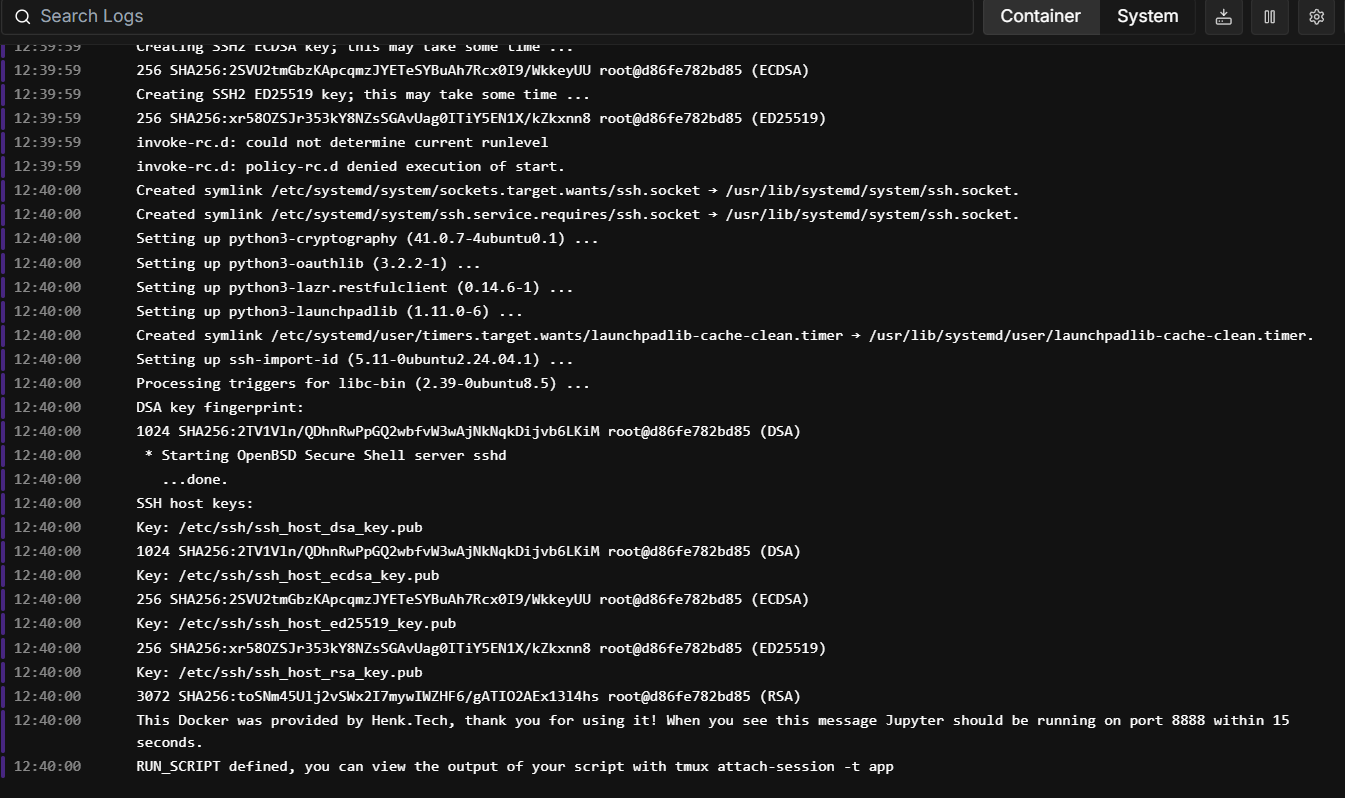Click the download logs icon
This screenshot has width=1345, height=798.
[x=1223, y=17]
